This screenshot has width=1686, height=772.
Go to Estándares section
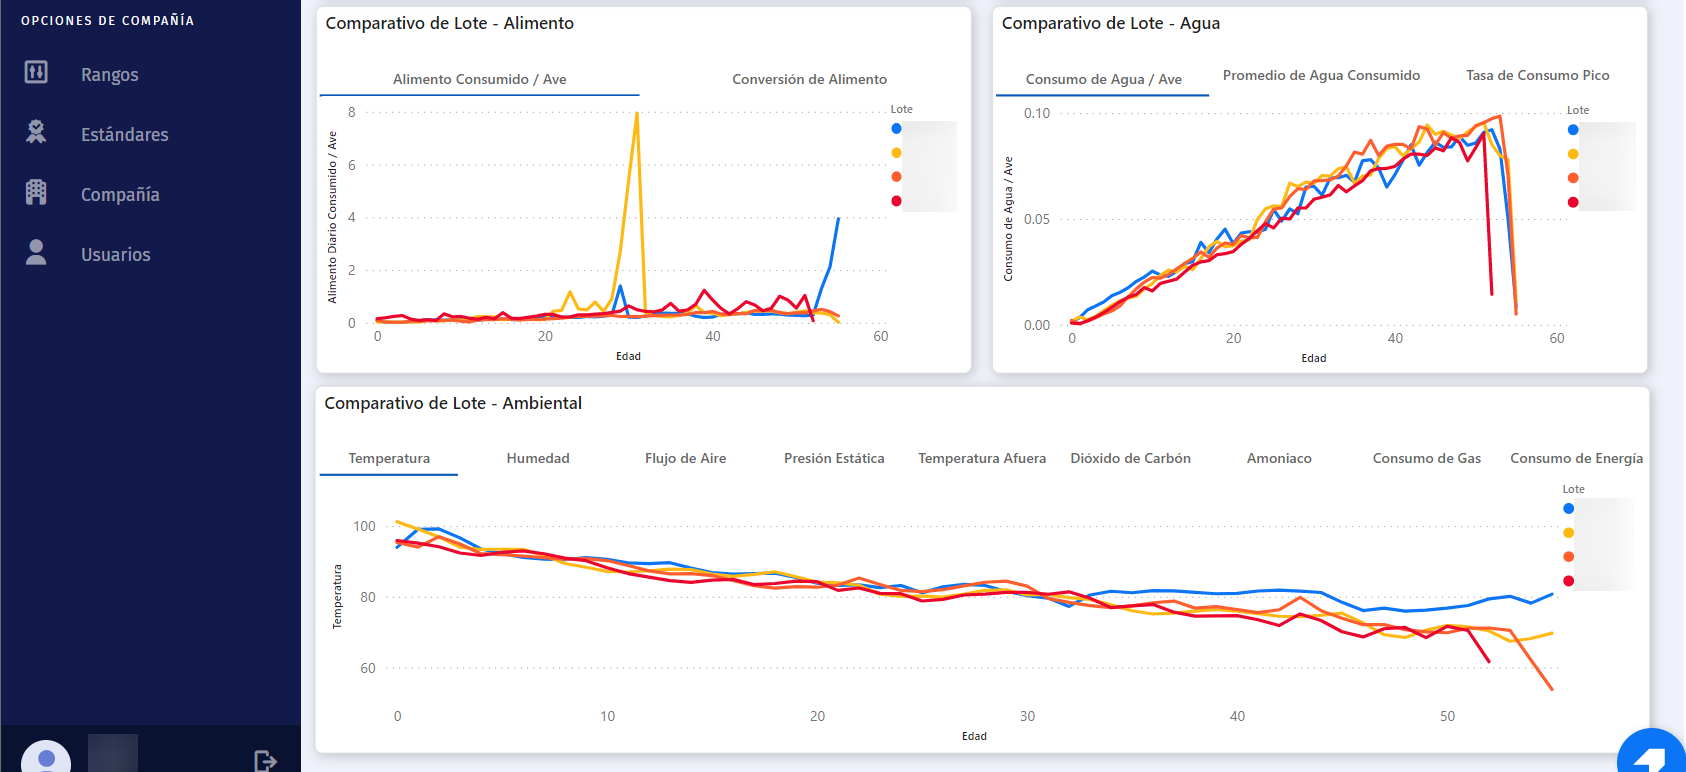pyautogui.click(x=125, y=135)
